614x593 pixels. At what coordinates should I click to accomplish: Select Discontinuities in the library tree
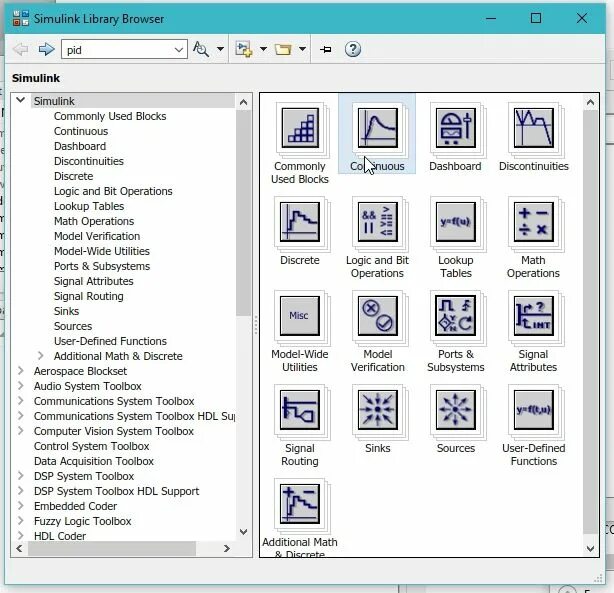(x=89, y=161)
